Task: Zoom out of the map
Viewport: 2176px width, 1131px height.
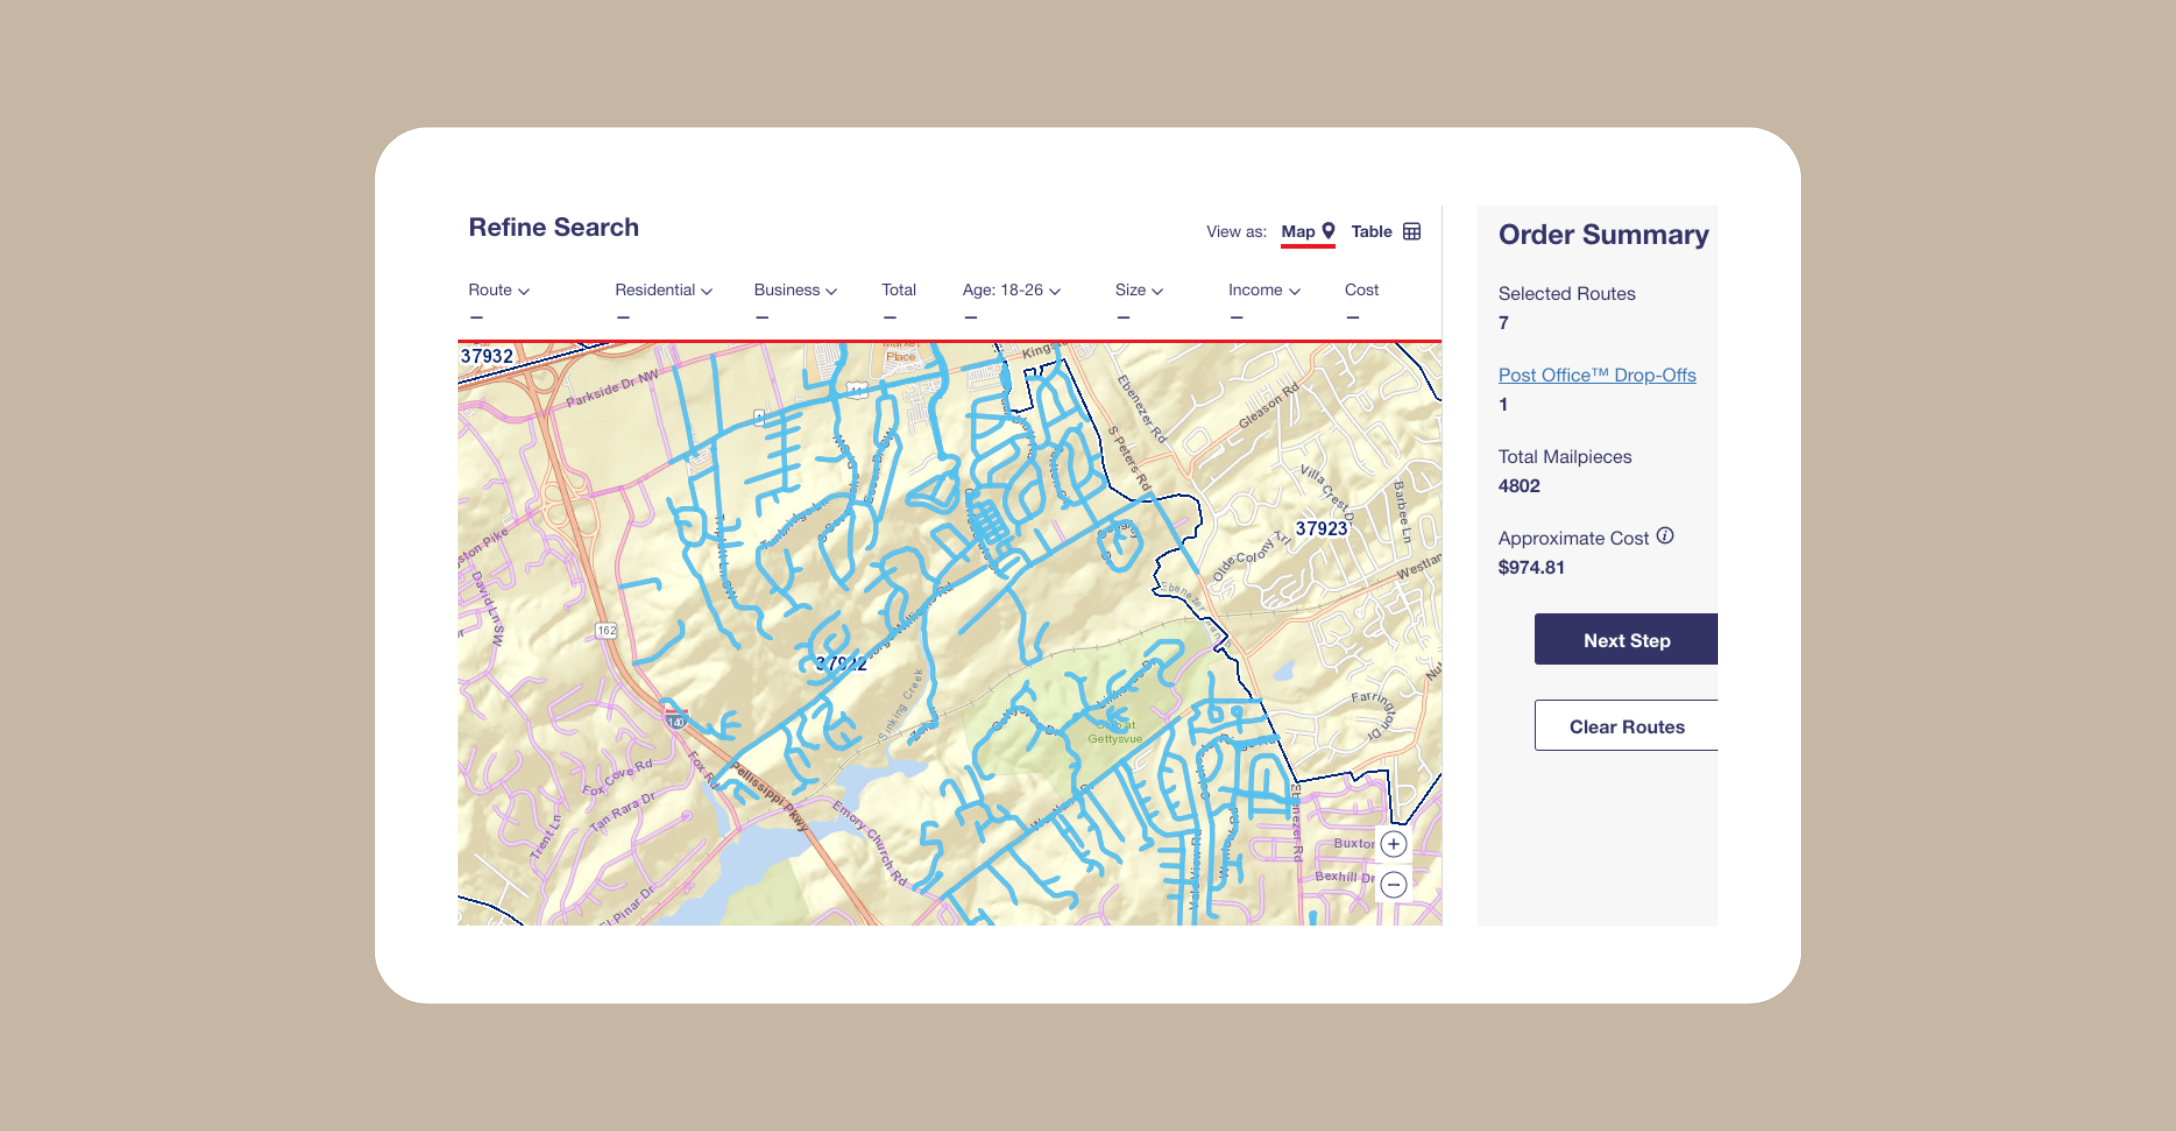Action: [1393, 885]
